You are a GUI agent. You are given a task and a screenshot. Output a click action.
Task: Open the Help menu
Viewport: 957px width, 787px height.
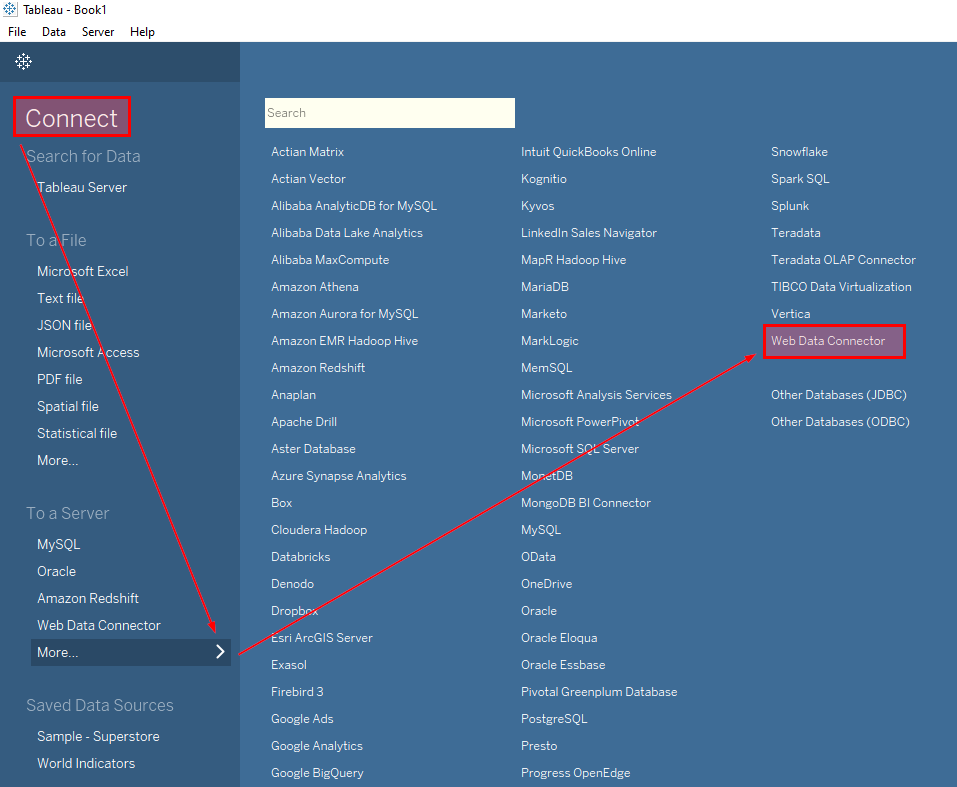(x=142, y=32)
